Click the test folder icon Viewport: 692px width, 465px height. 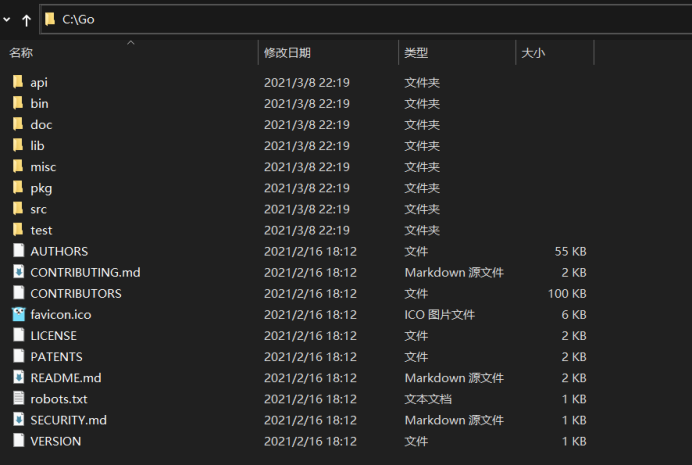18,230
